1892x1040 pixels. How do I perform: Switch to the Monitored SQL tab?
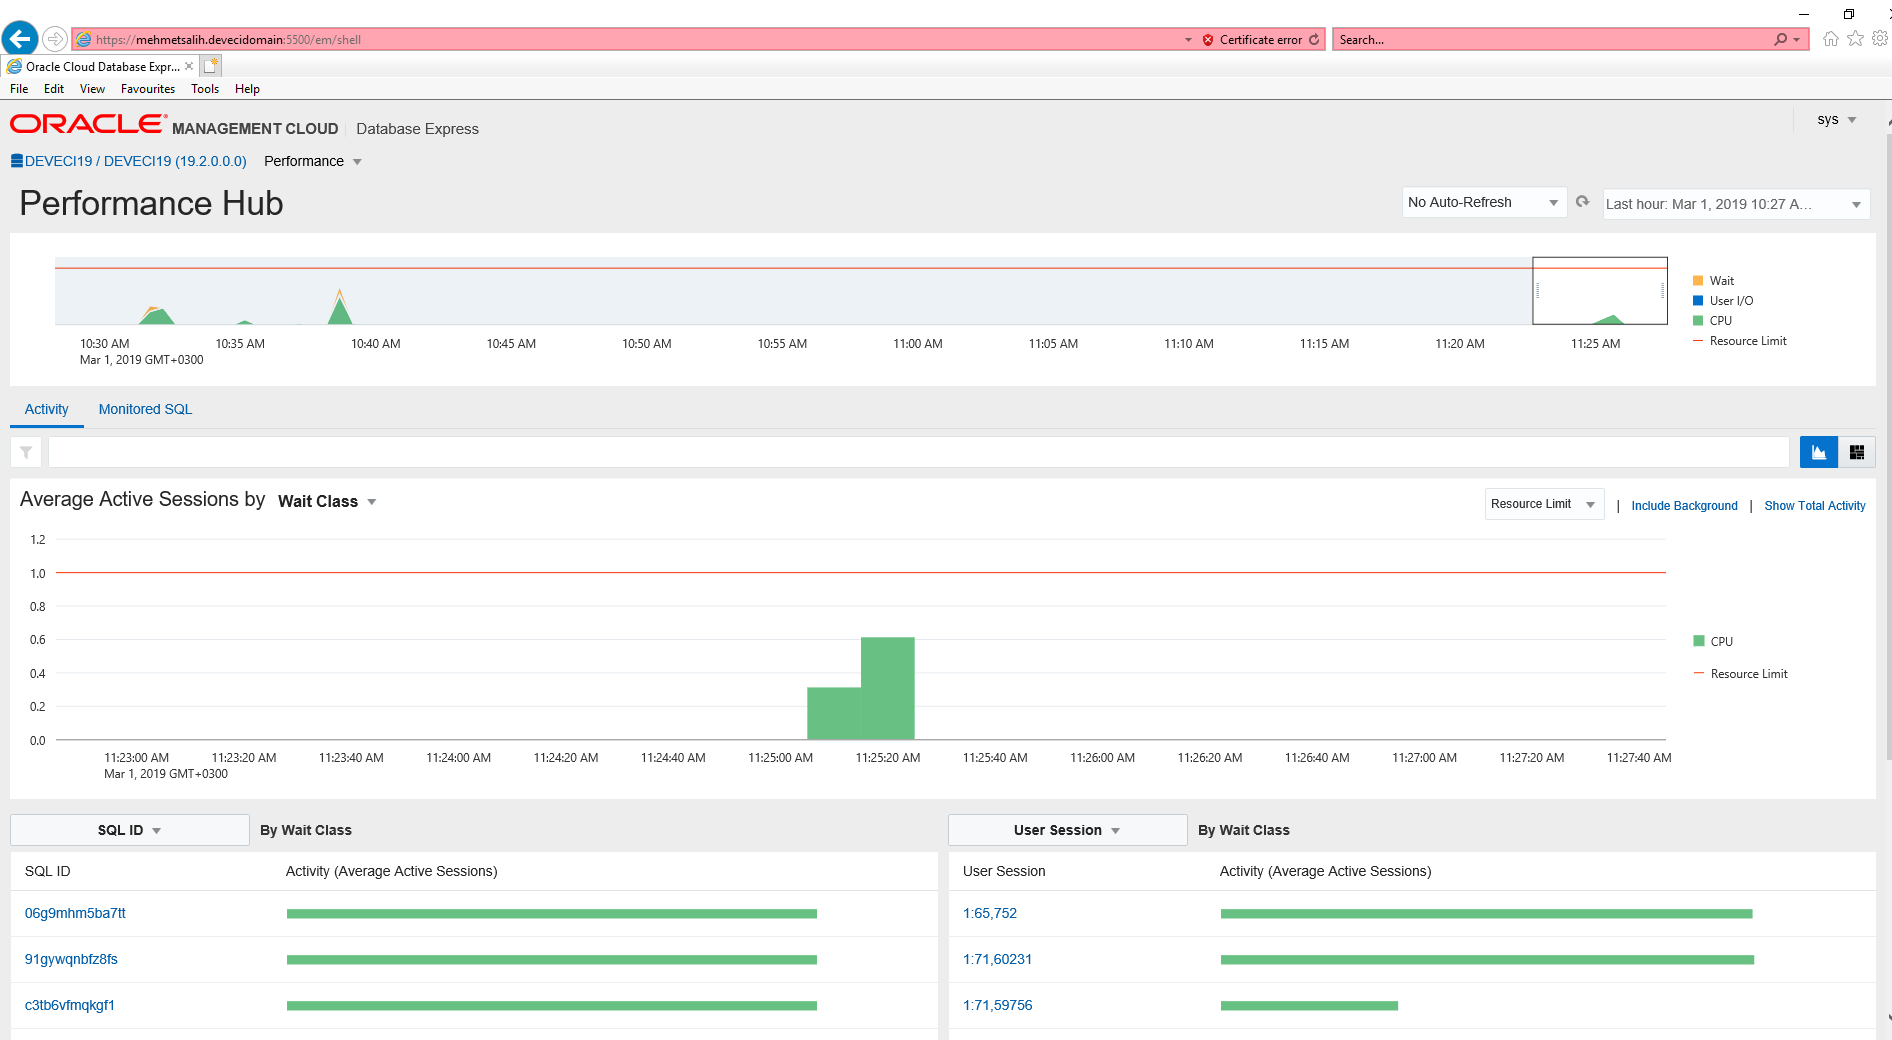145,409
